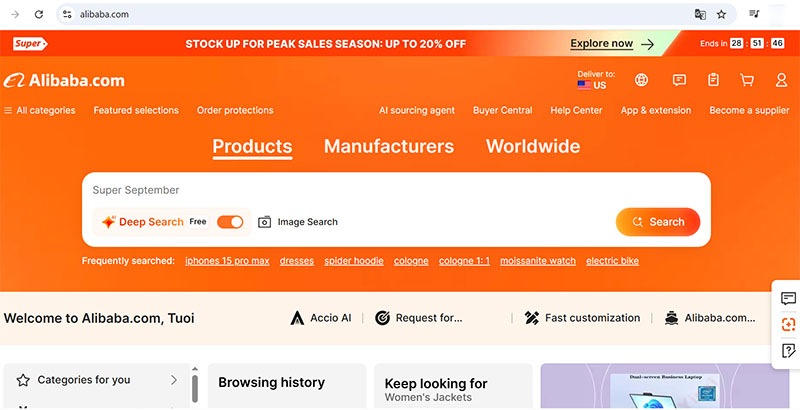
Task: Open the shopping cart icon
Action: point(747,80)
